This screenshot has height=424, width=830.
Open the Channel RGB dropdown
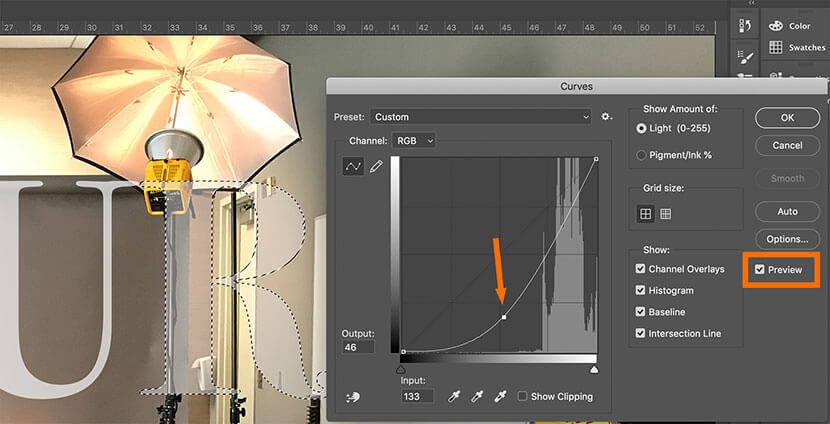414,142
